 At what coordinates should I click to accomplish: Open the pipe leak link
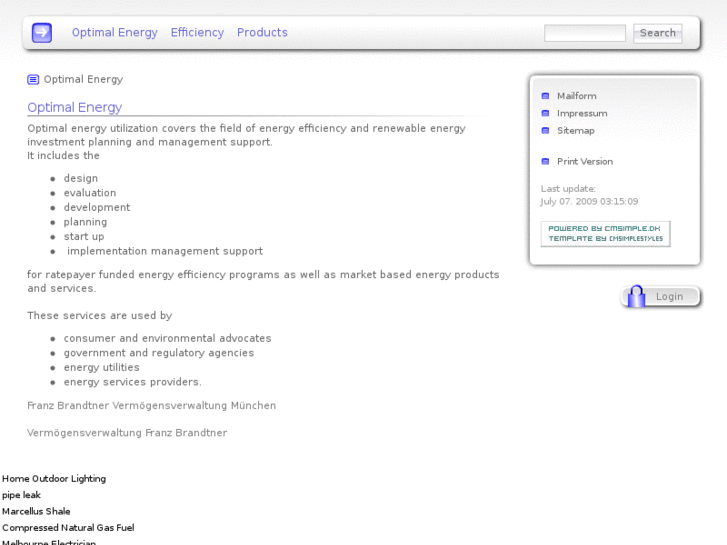pyautogui.click(x=21, y=495)
